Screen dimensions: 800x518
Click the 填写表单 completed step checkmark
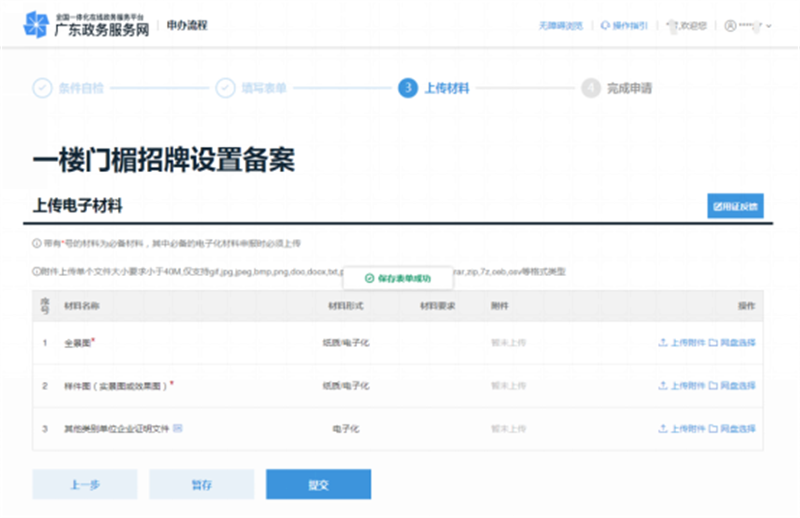(224, 88)
